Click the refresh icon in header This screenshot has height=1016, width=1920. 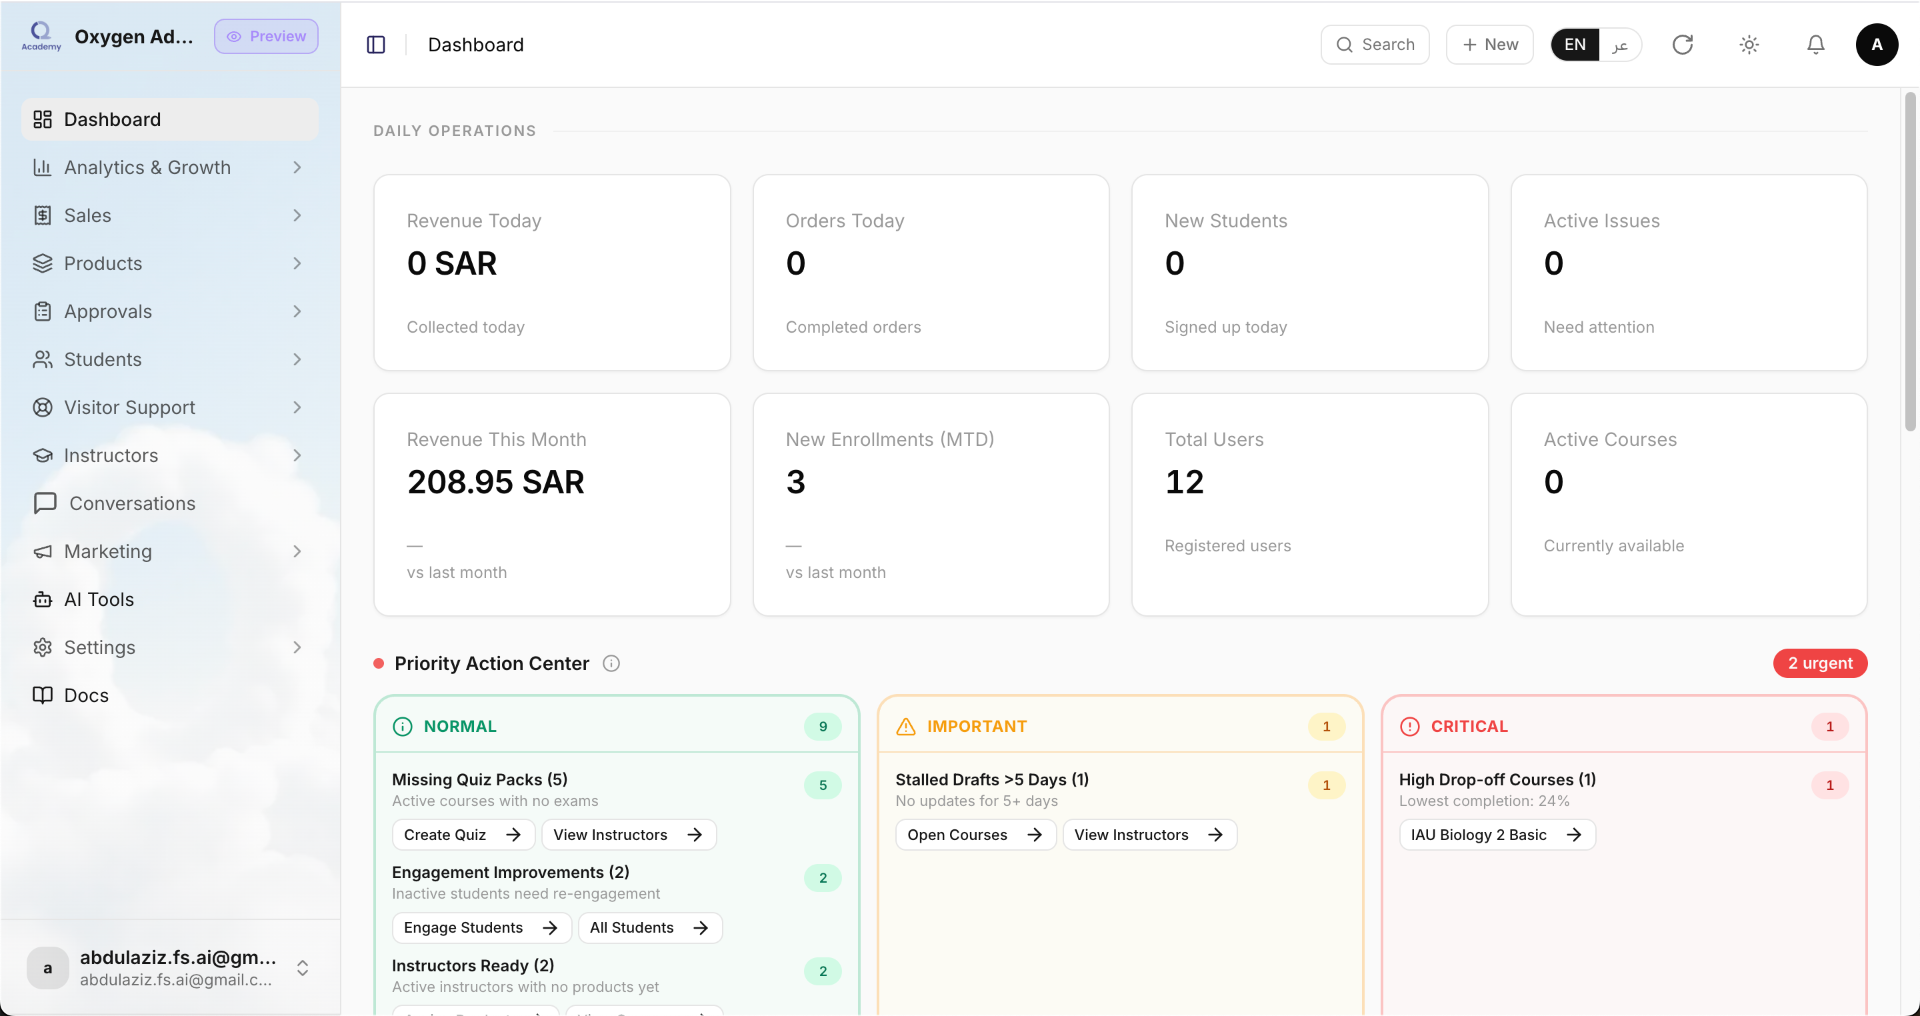pyautogui.click(x=1683, y=45)
